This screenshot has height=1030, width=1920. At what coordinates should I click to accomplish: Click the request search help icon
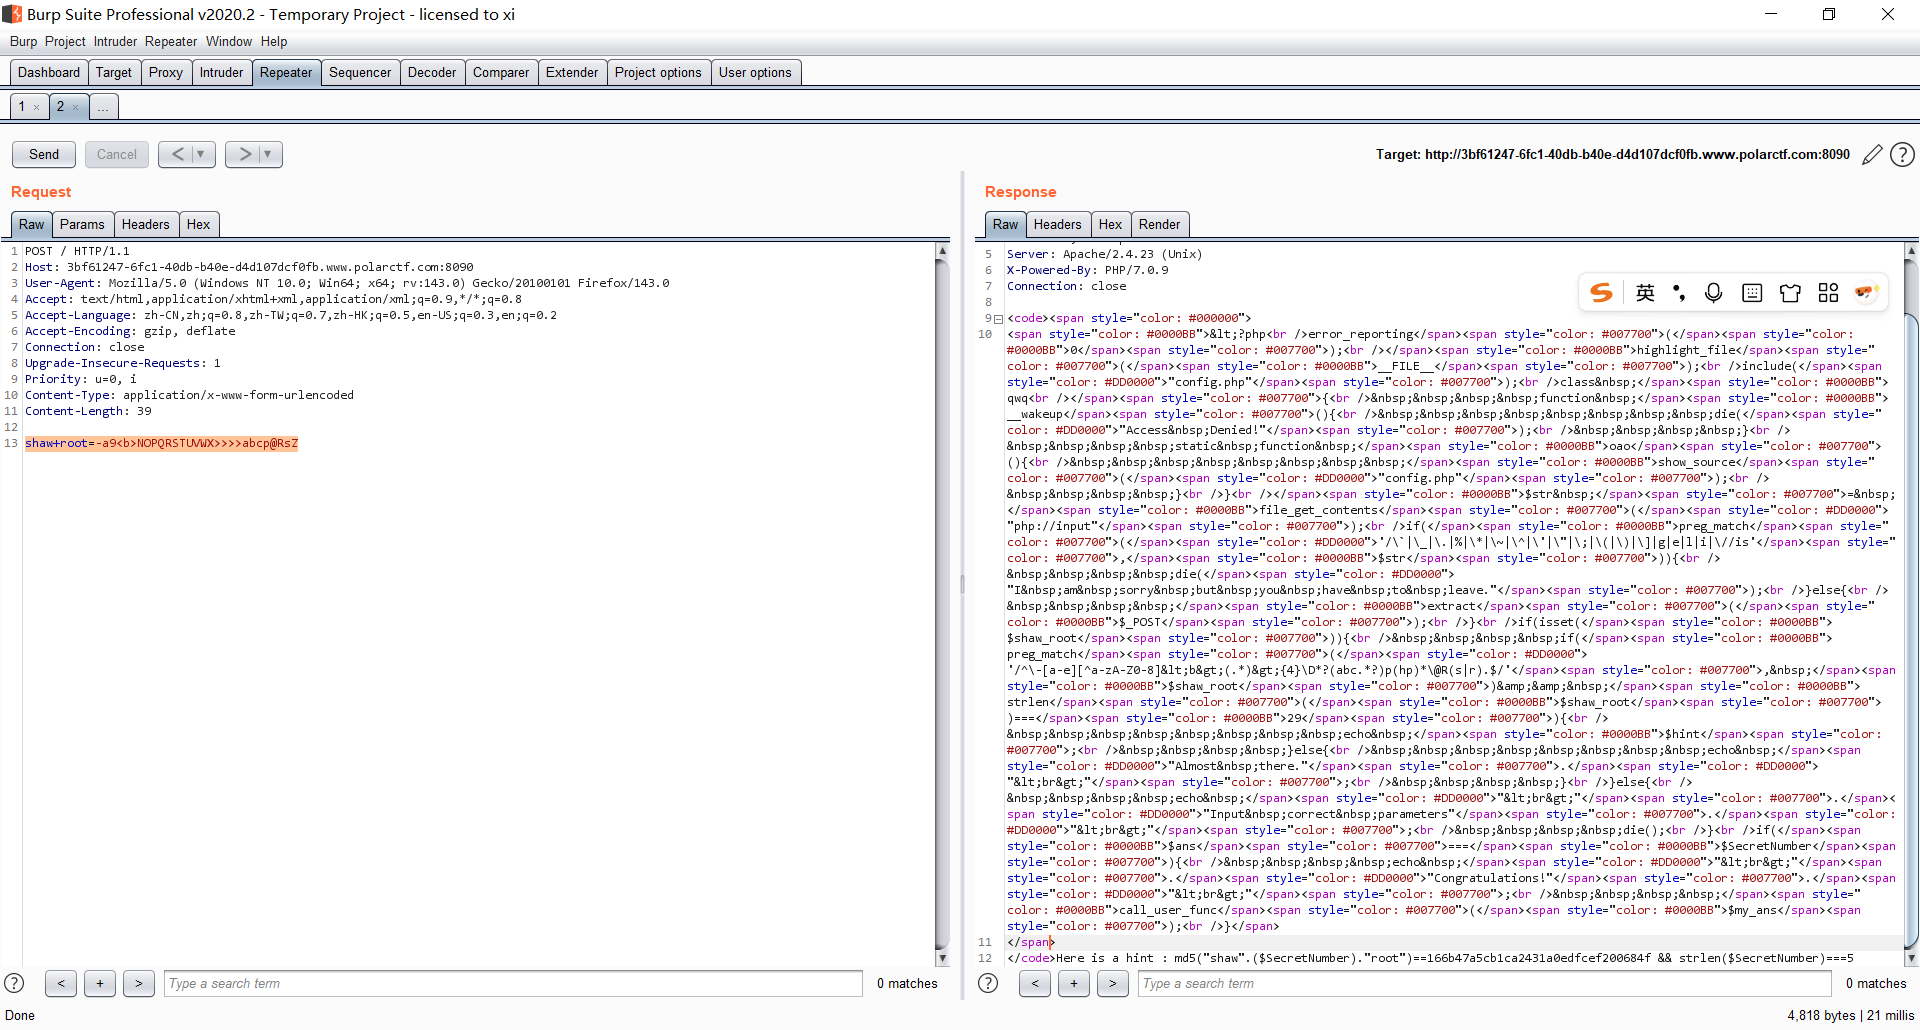(x=14, y=983)
